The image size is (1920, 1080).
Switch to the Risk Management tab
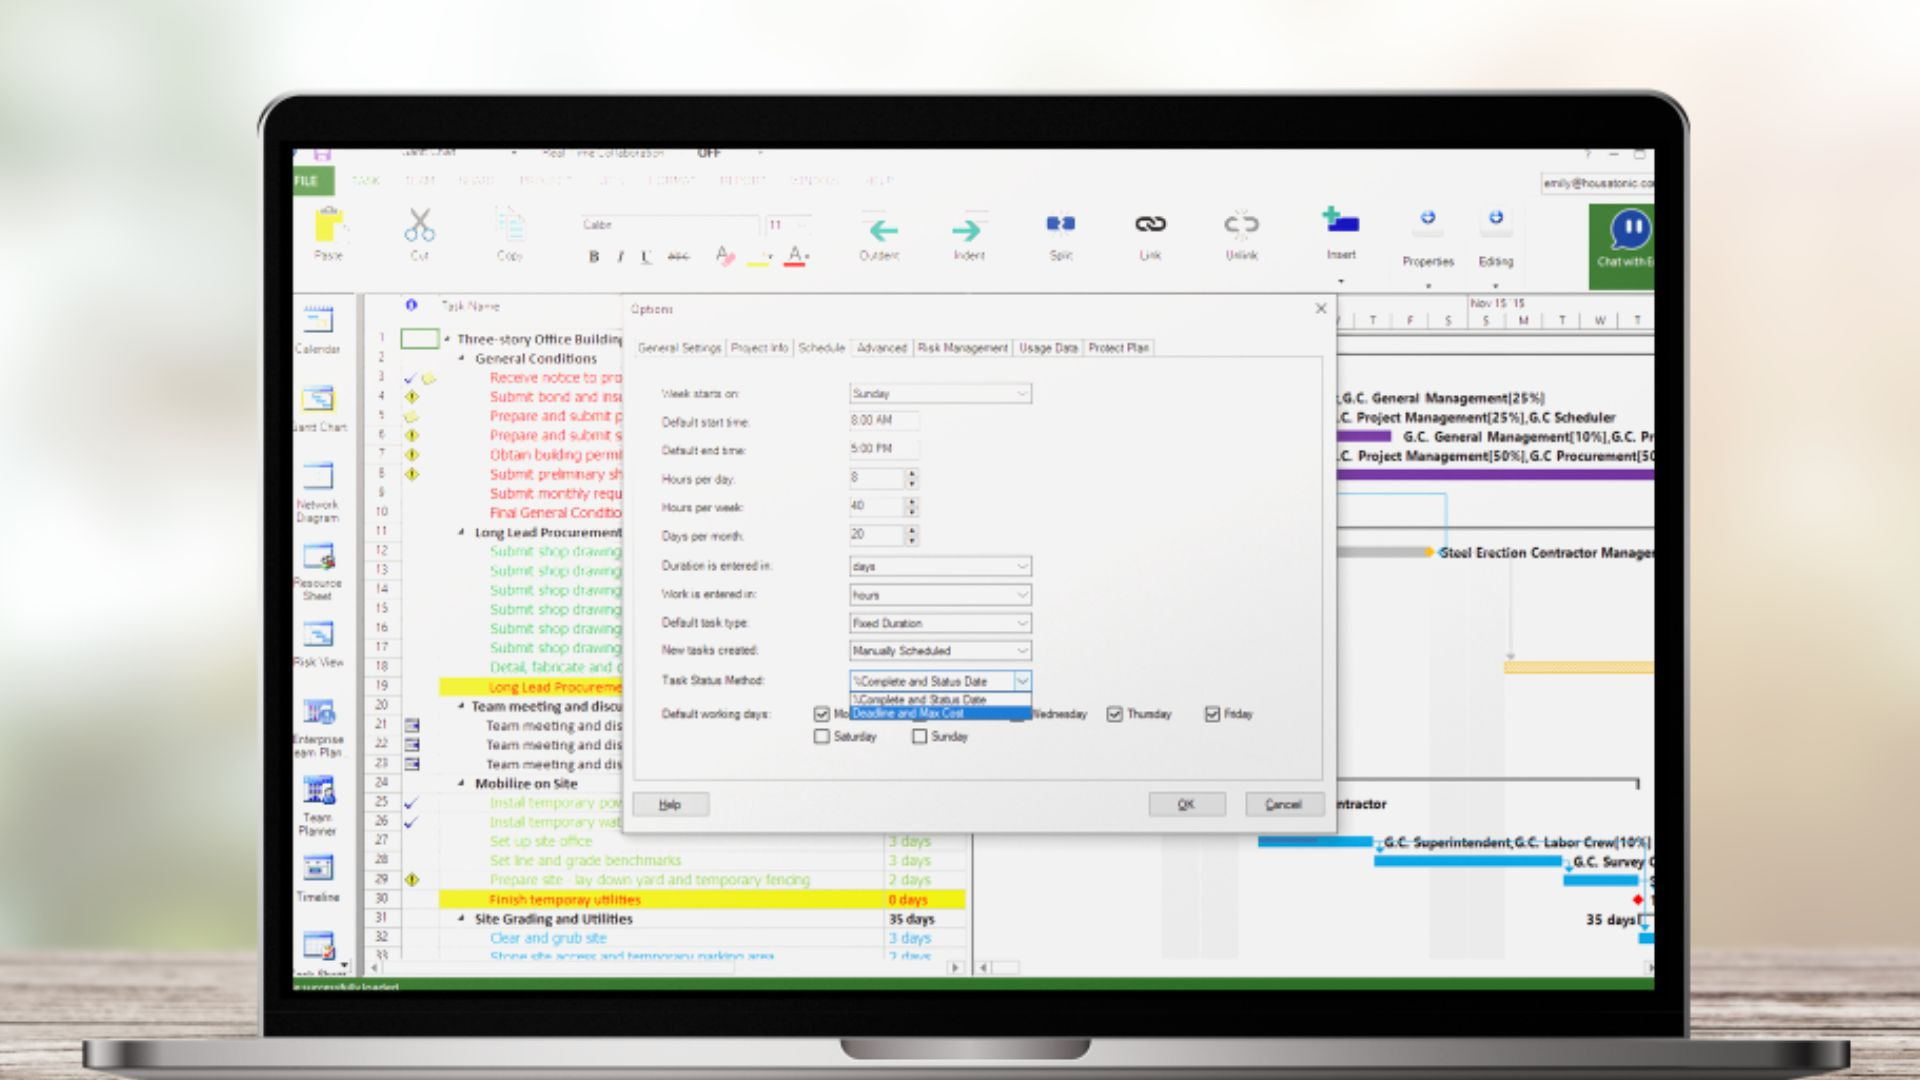pyautogui.click(x=961, y=348)
